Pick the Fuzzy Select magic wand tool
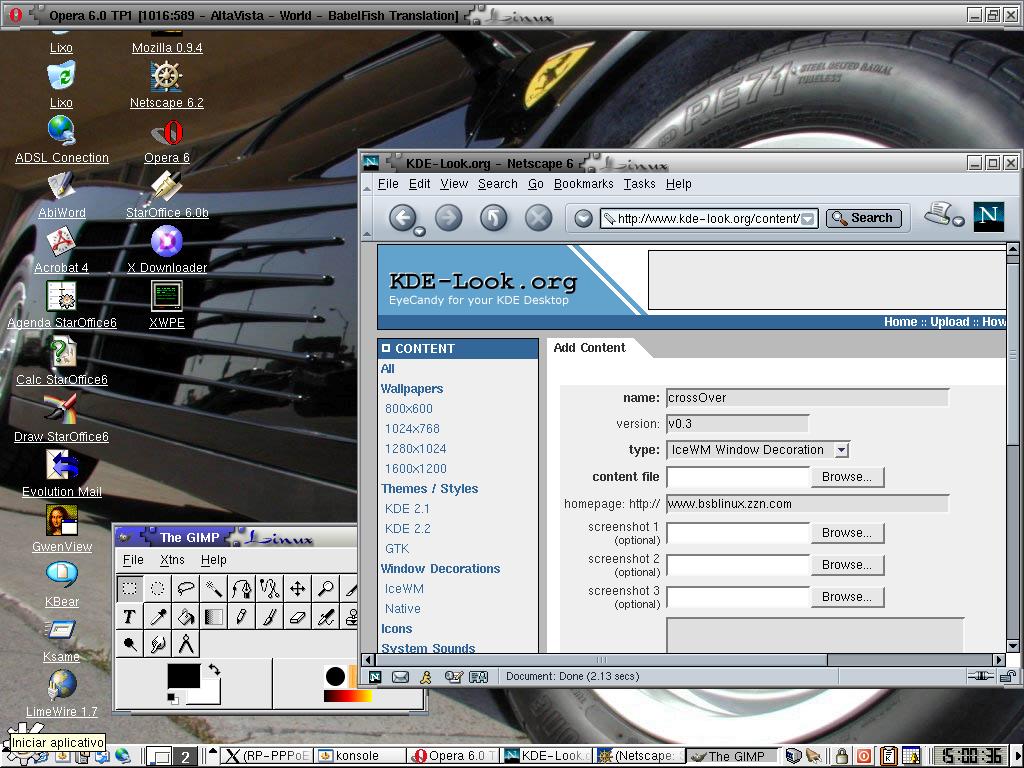This screenshot has height=768, width=1024. tap(214, 588)
